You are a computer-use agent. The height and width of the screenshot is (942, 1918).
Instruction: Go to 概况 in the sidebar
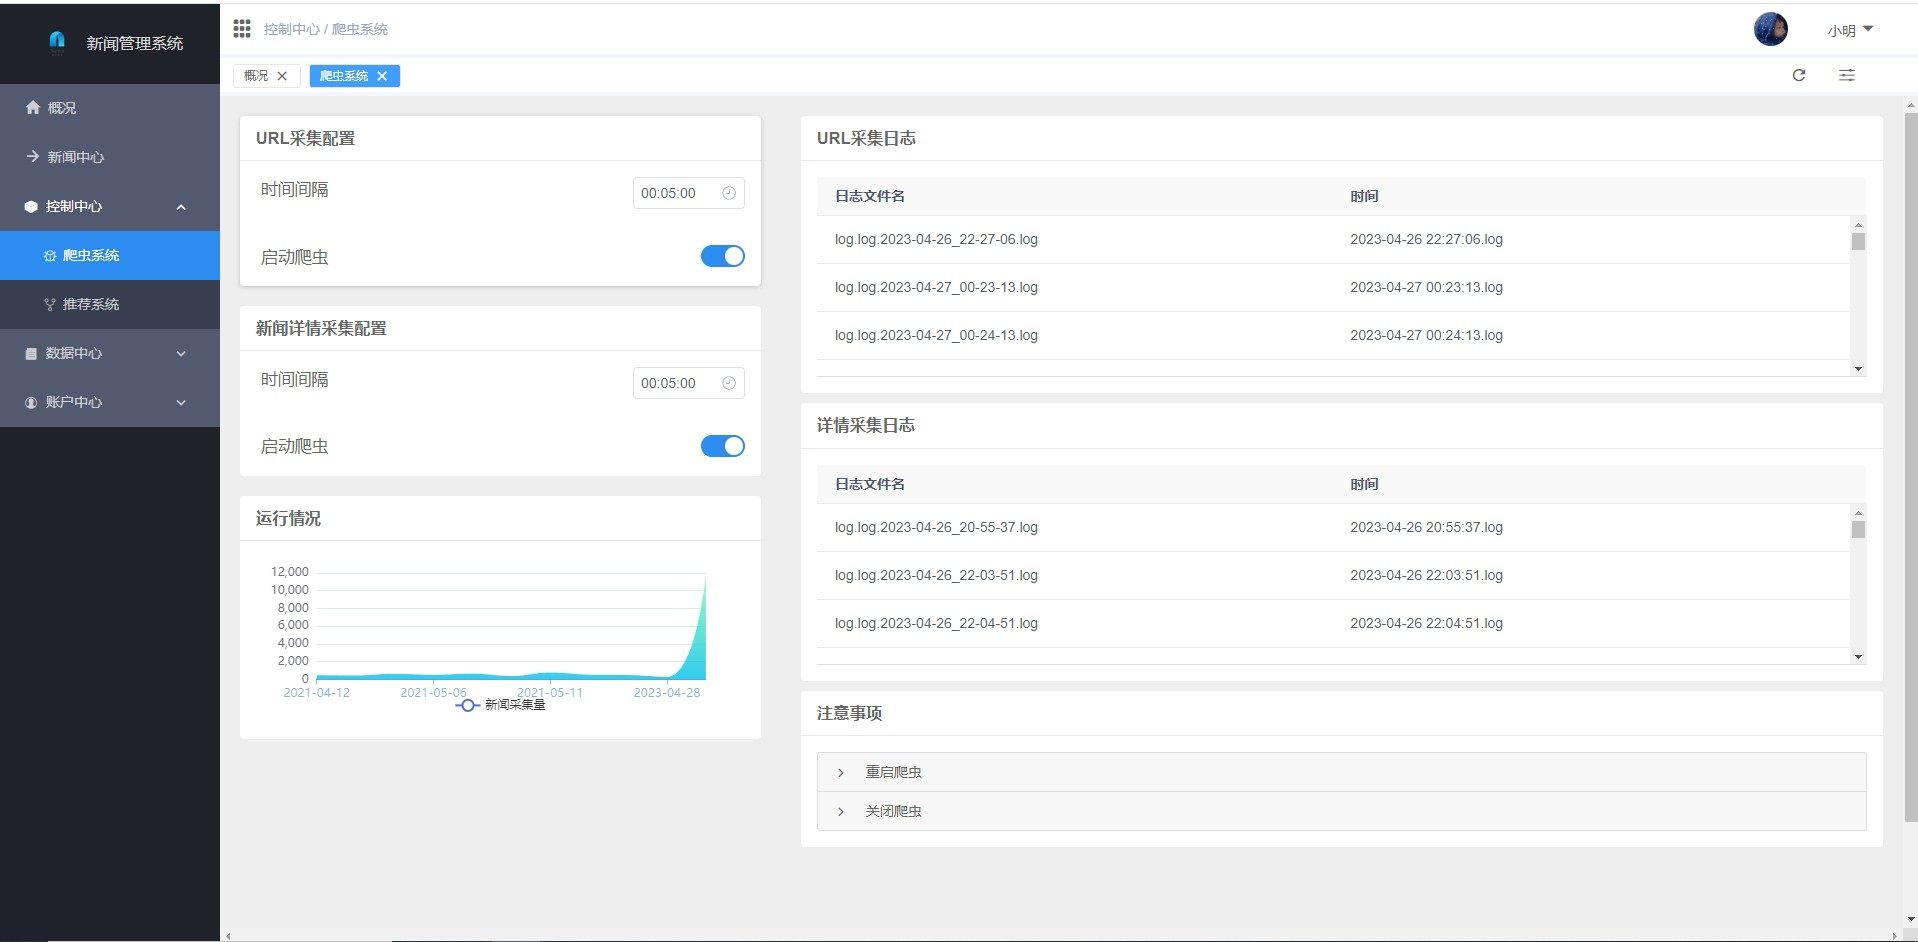[x=61, y=107]
